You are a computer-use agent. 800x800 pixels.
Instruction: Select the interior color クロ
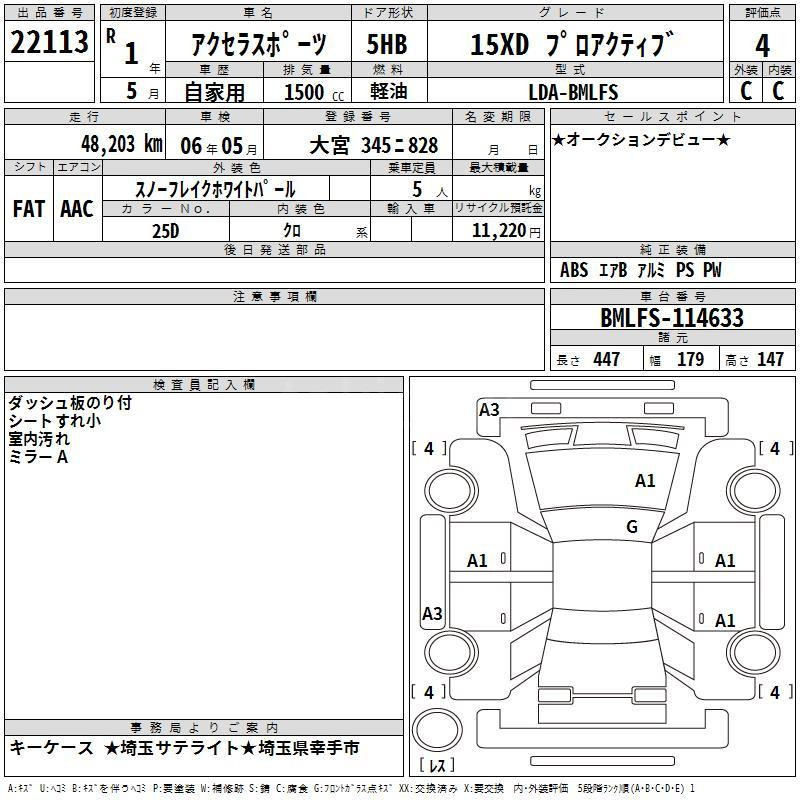[292, 231]
